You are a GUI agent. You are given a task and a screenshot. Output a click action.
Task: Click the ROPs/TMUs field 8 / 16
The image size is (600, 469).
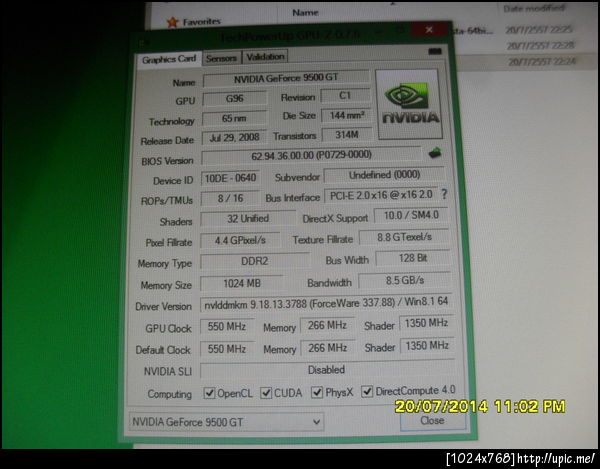(x=230, y=198)
